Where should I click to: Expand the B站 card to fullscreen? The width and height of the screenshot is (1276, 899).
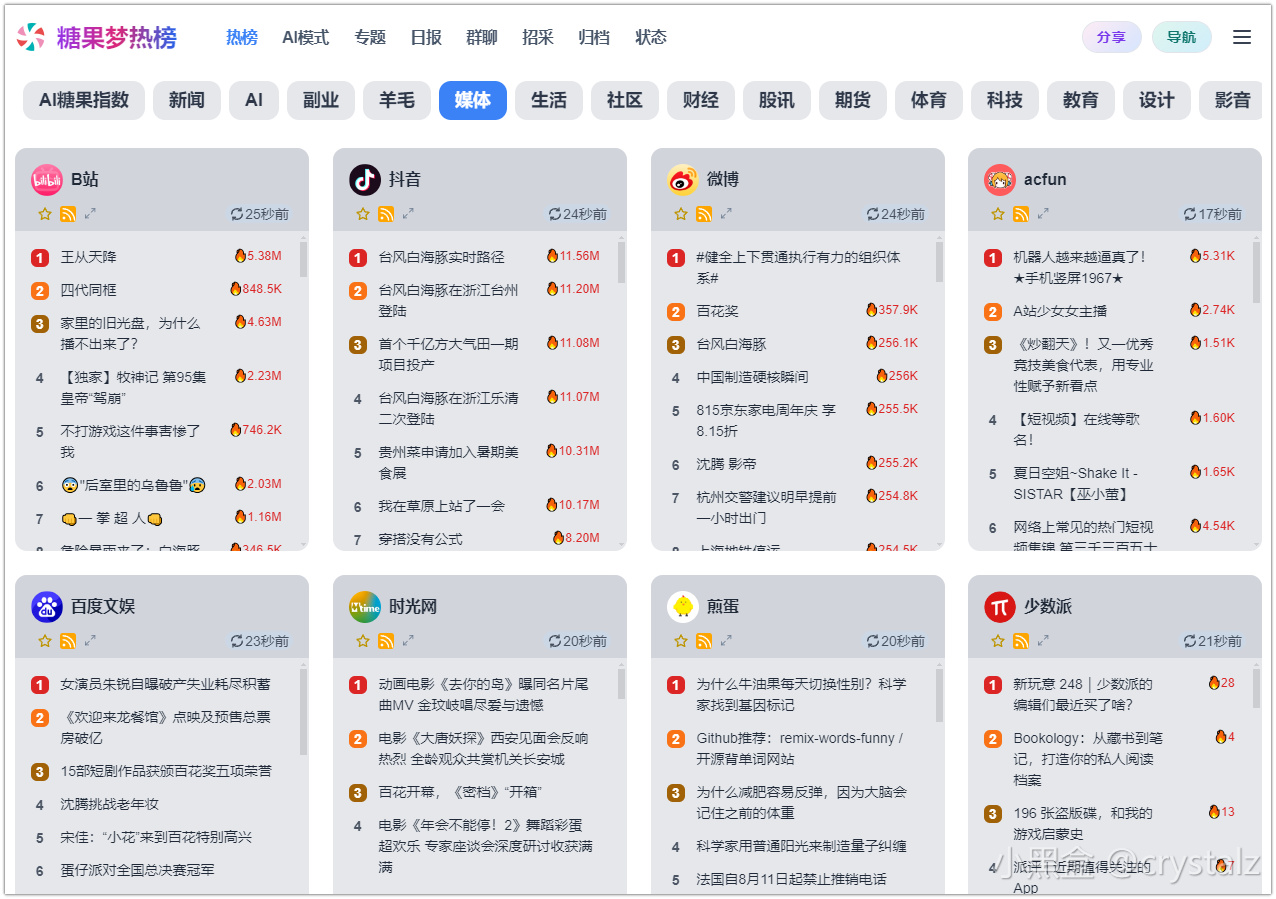click(90, 214)
